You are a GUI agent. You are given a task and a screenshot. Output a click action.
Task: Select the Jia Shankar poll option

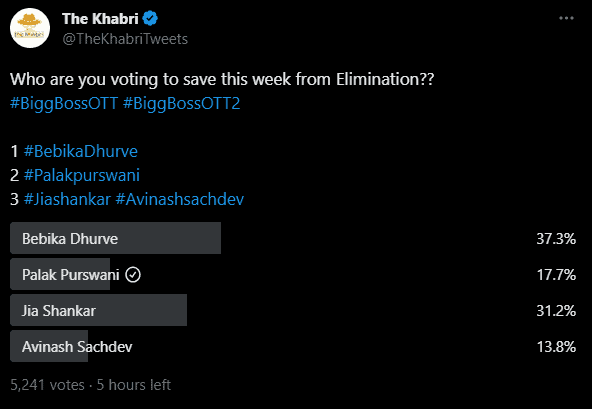(x=293, y=310)
